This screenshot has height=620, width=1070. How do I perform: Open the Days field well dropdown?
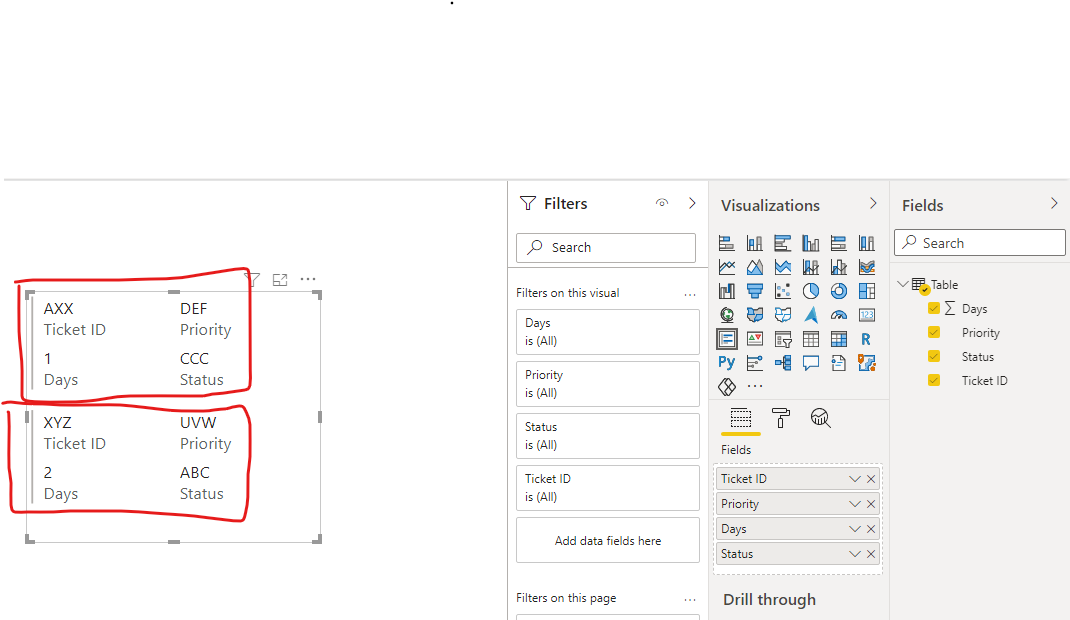[x=854, y=529]
